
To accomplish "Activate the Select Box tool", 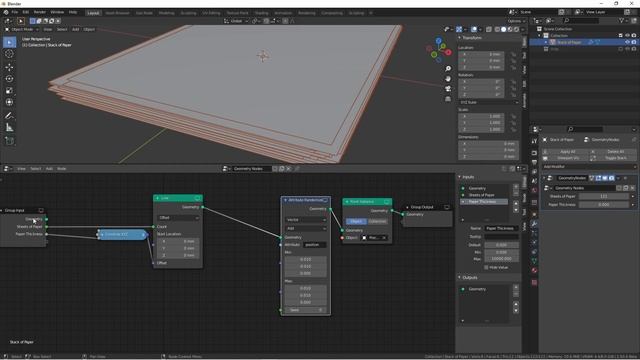I will 9,42.
